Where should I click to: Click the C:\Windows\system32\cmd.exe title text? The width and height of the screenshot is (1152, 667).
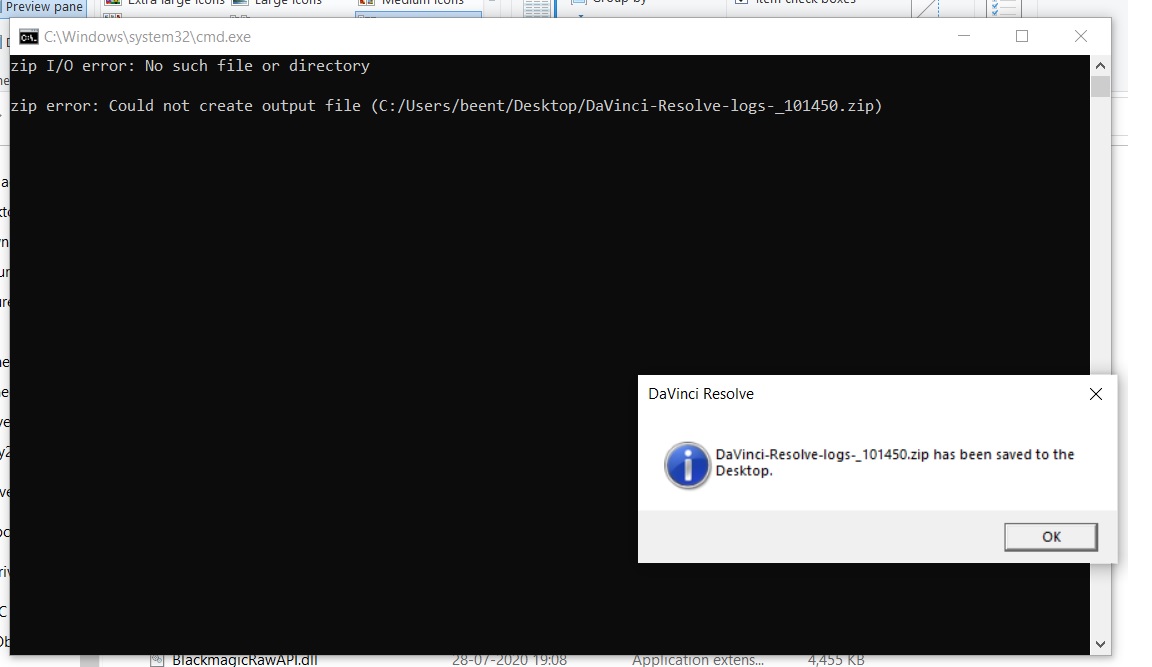[x=148, y=37]
